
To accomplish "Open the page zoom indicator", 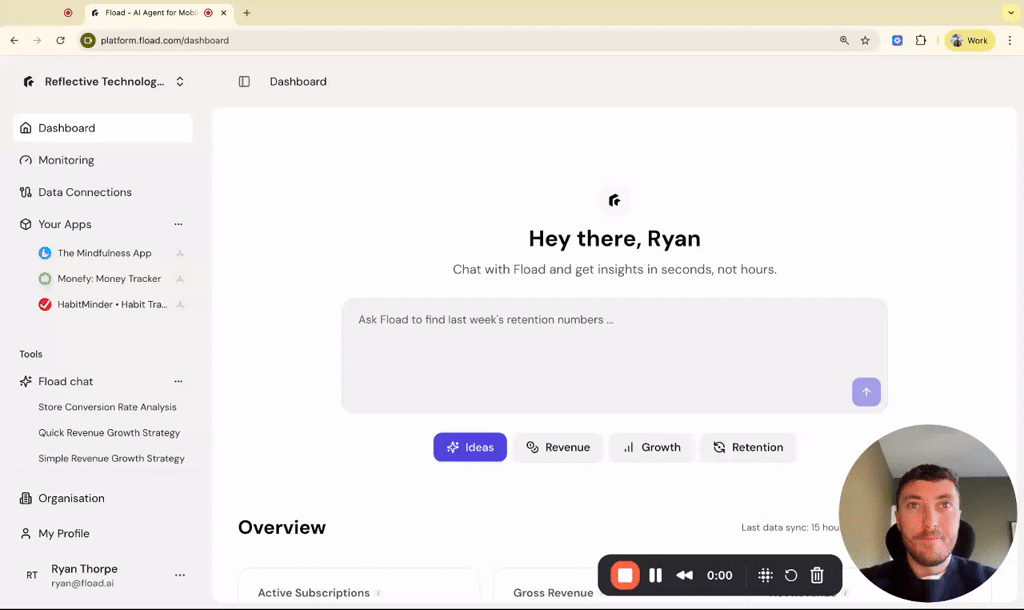I will coord(844,40).
